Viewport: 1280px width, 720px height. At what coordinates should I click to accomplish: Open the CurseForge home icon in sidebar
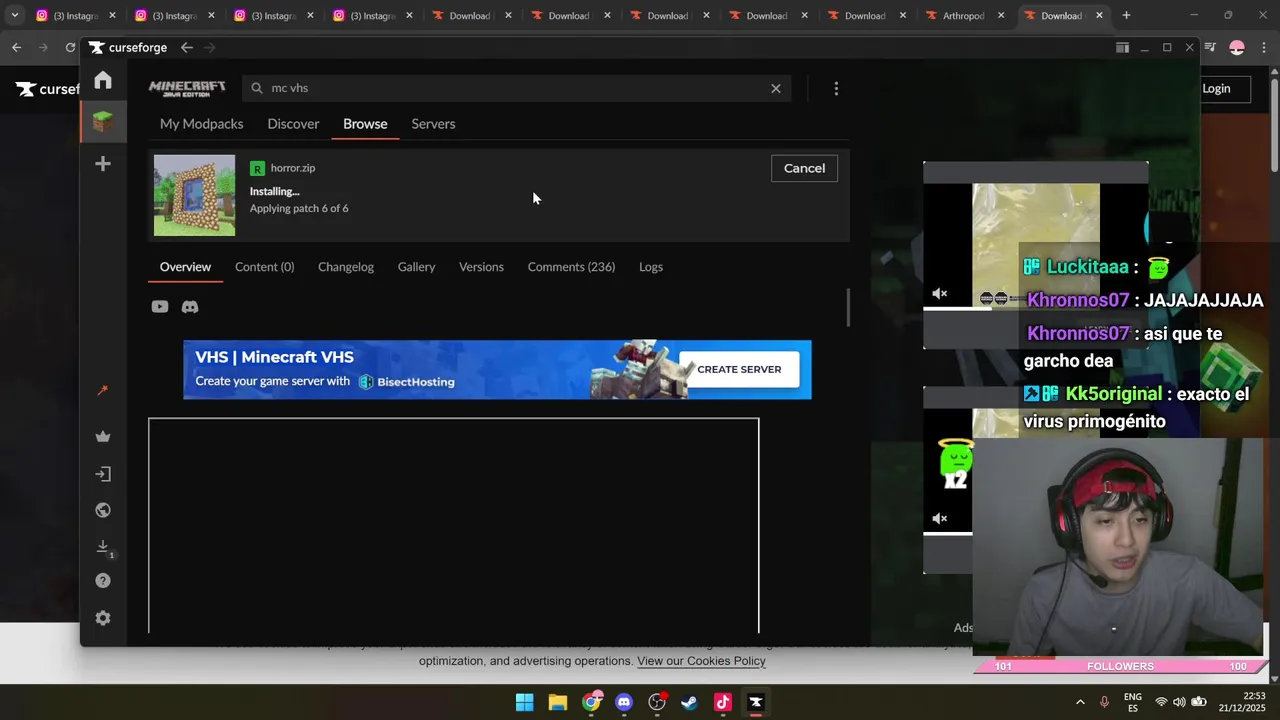pos(103,80)
